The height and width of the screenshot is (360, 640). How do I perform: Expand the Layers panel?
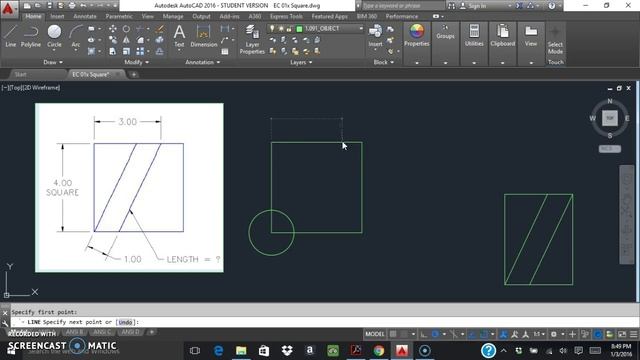(x=301, y=62)
